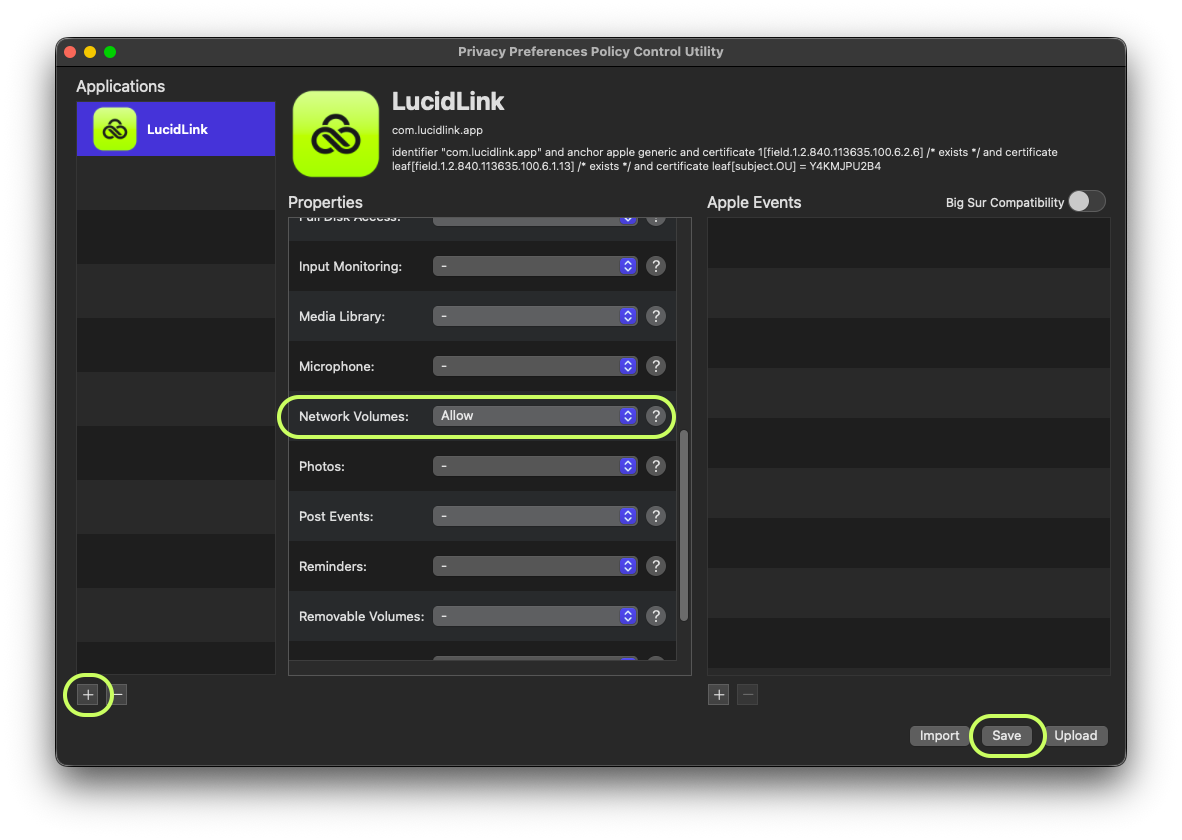Open the Network Volumes Allow dropdown

click(535, 416)
